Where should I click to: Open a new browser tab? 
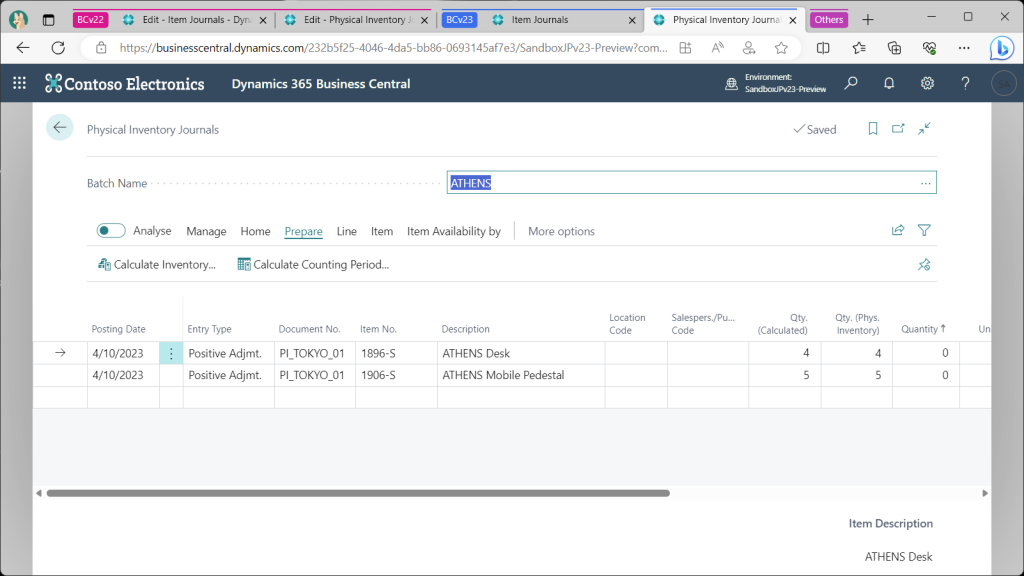[x=867, y=20]
